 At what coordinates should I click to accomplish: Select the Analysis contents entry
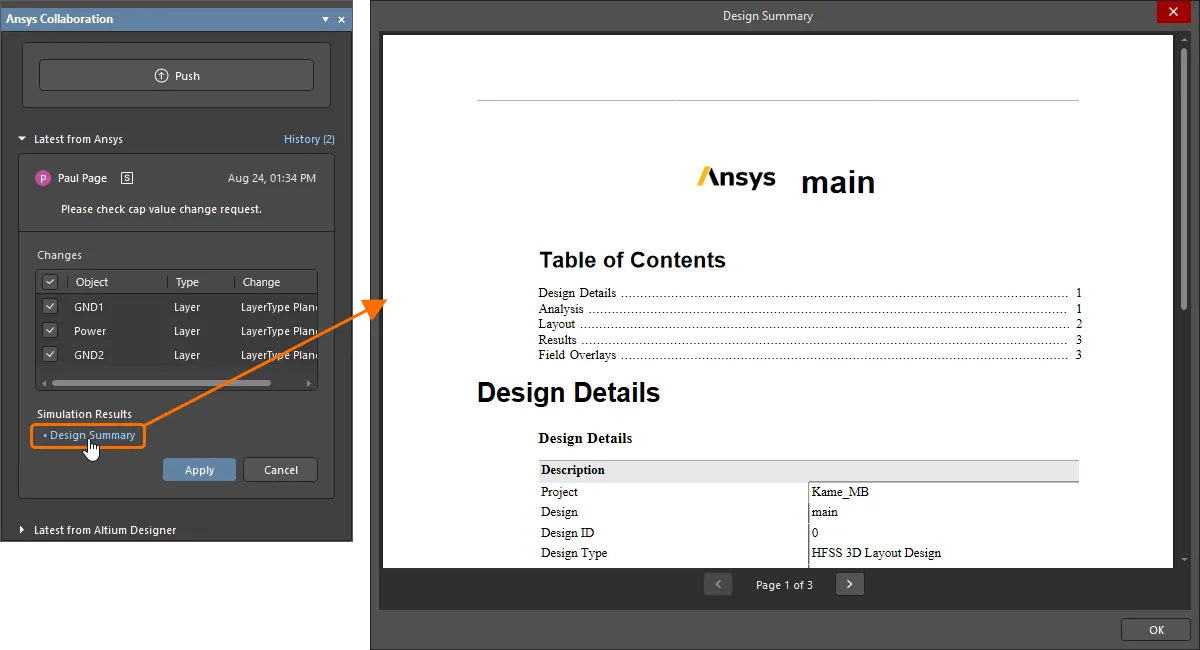(810, 309)
